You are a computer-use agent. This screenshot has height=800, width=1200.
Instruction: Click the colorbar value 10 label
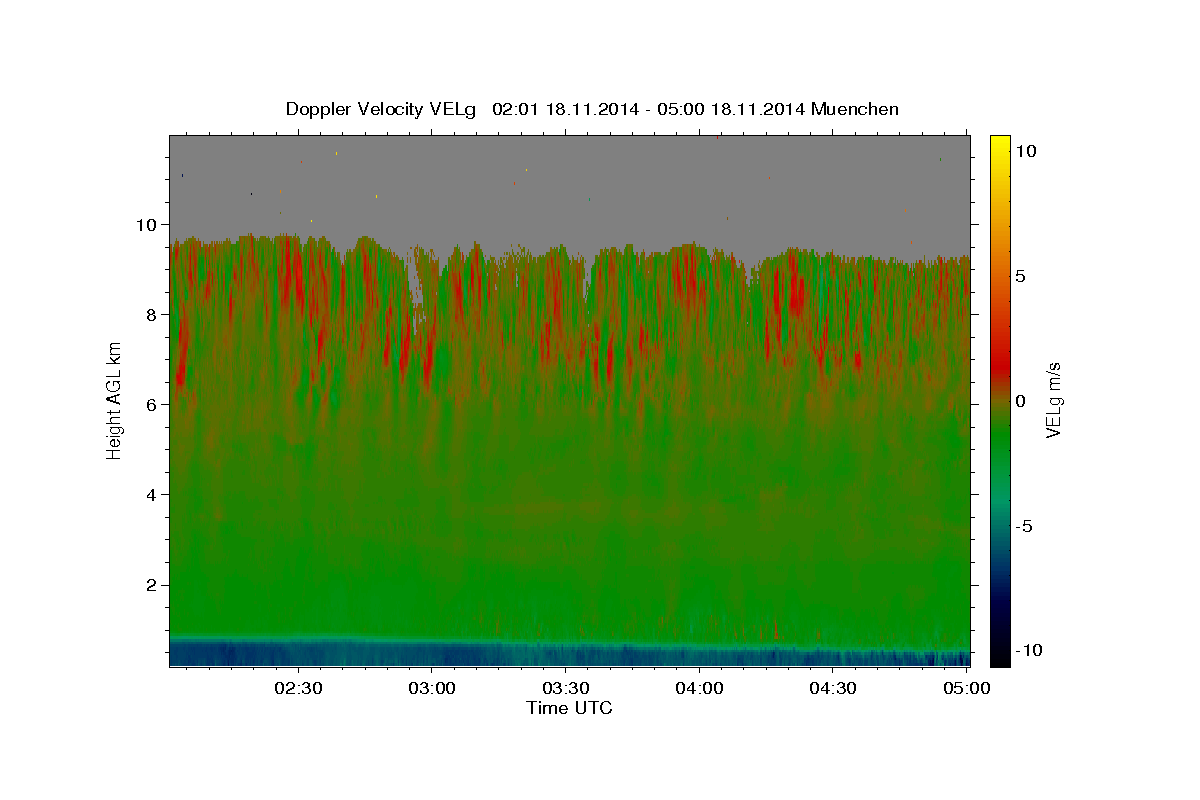pos(1025,150)
